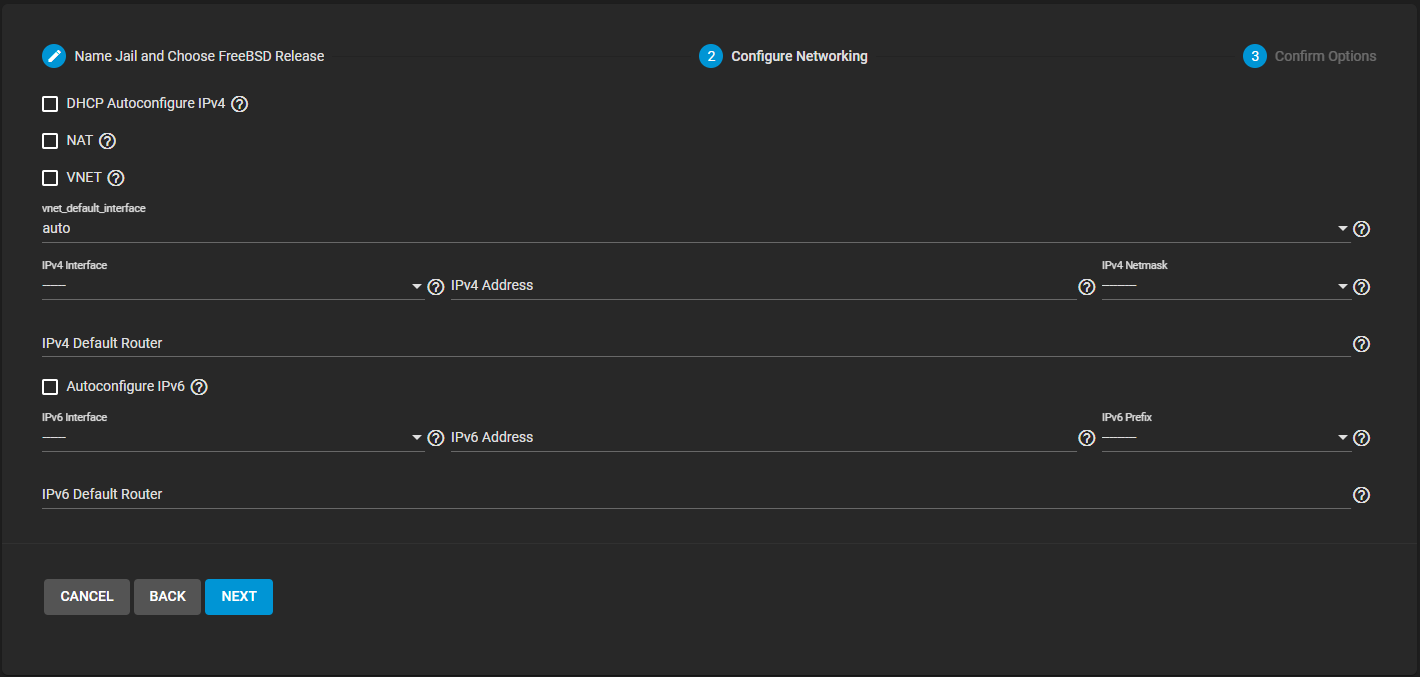Click help icon for vnet_default_interface
This screenshot has height=677, width=1420.
(1361, 229)
